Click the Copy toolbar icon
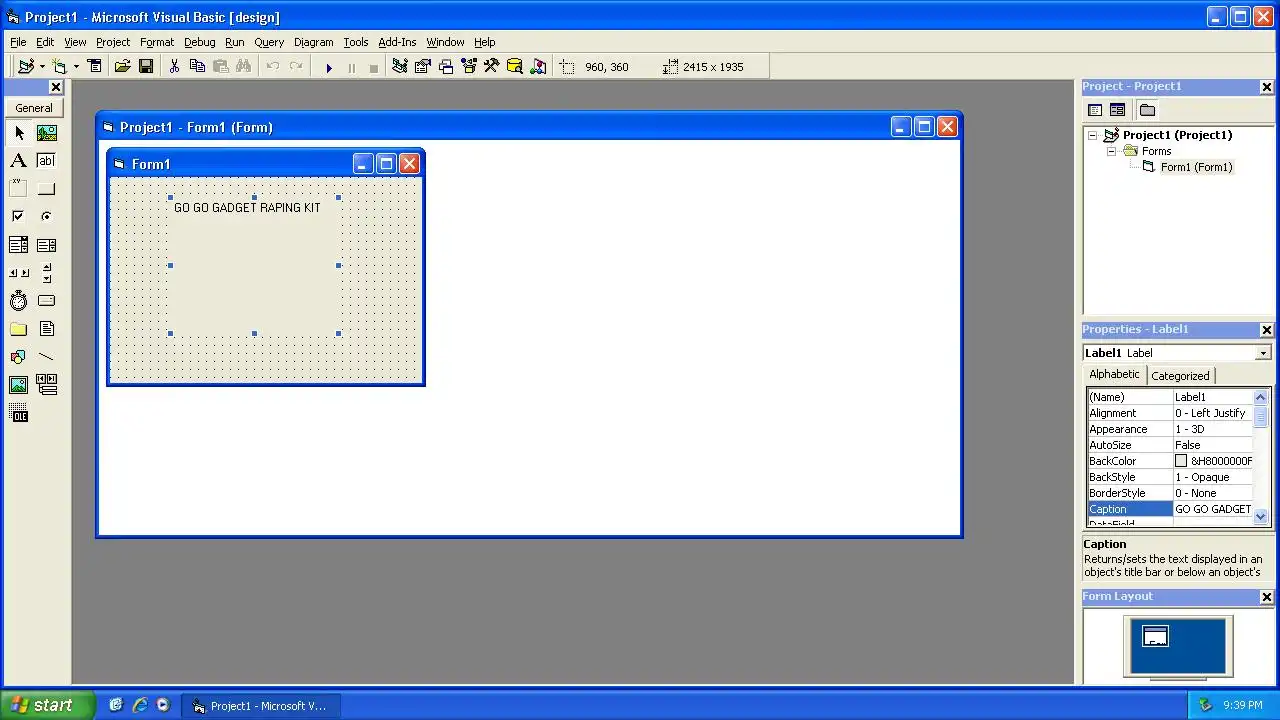 pos(197,67)
